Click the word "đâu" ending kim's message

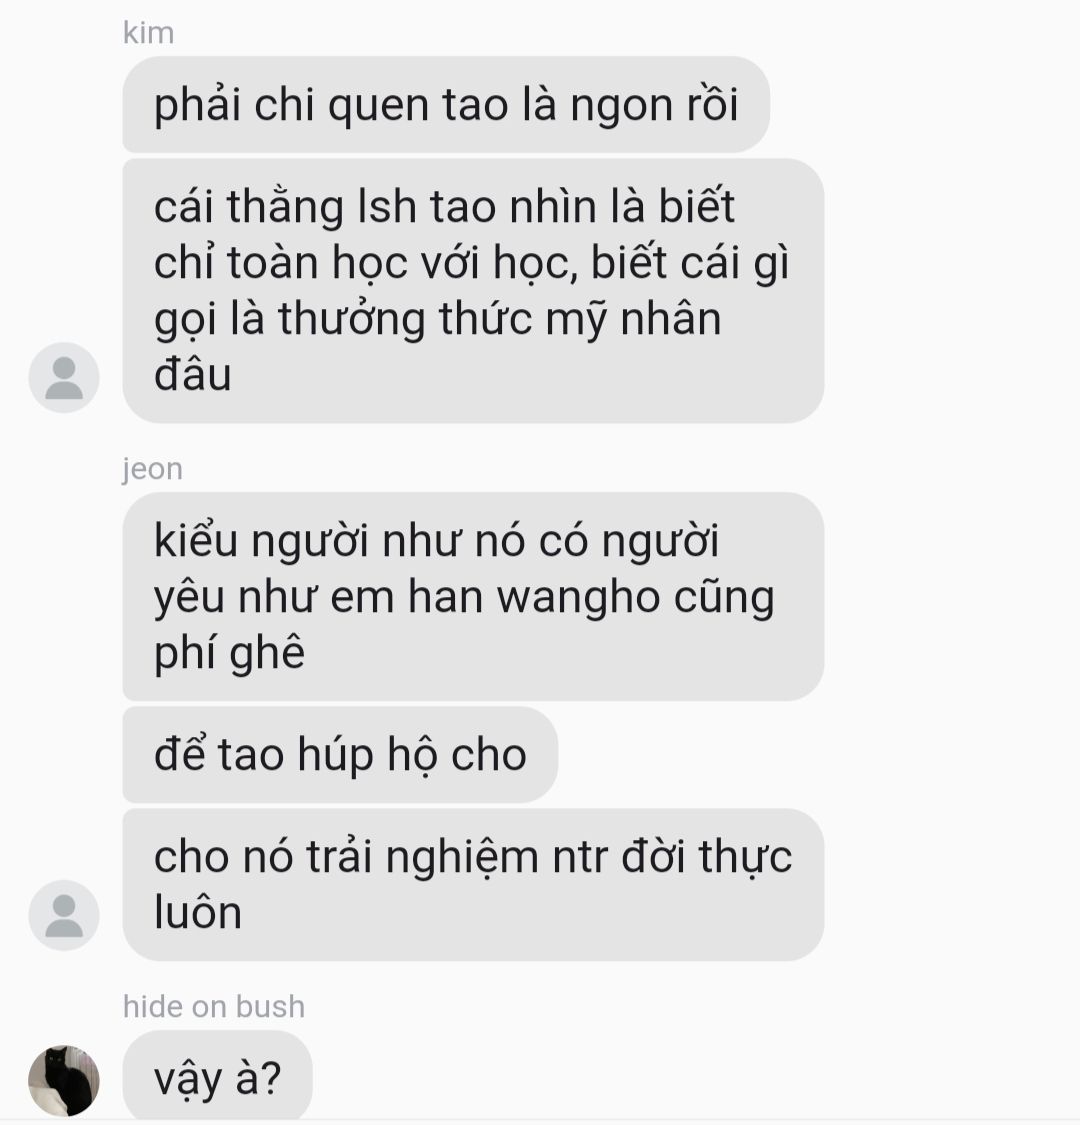click(x=192, y=375)
